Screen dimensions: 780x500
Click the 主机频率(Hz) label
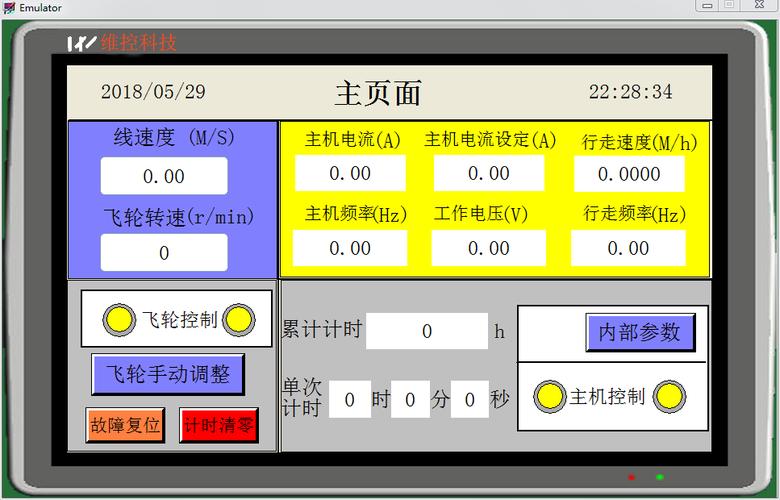tap(356, 214)
